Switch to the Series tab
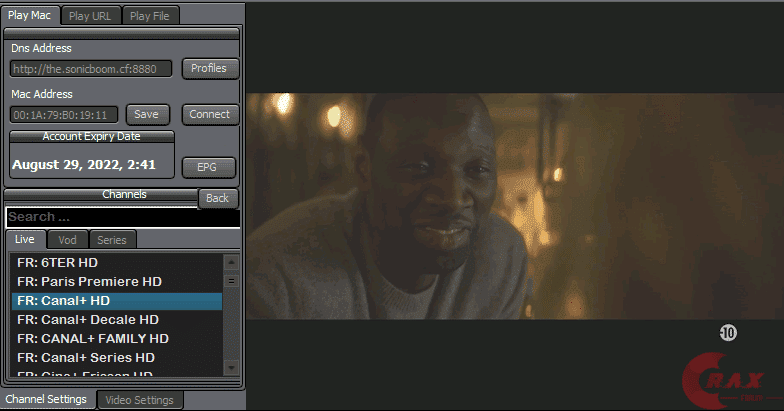 point(112,240)
